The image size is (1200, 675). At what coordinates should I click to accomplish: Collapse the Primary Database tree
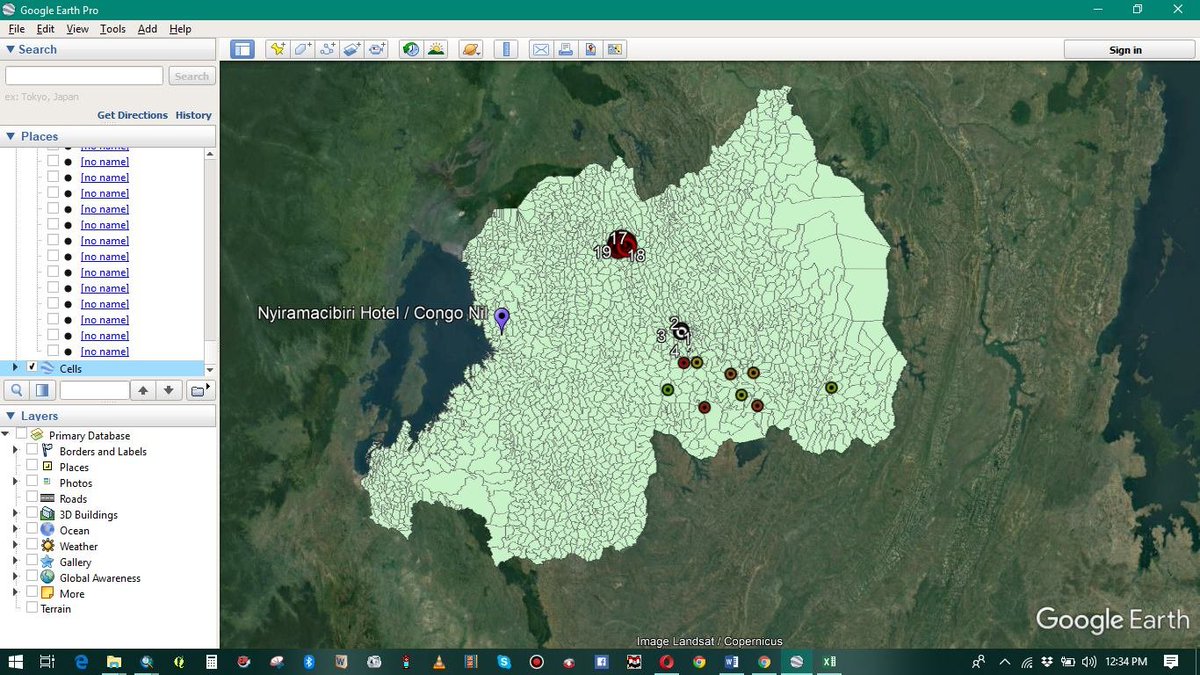tap(6, 435)
